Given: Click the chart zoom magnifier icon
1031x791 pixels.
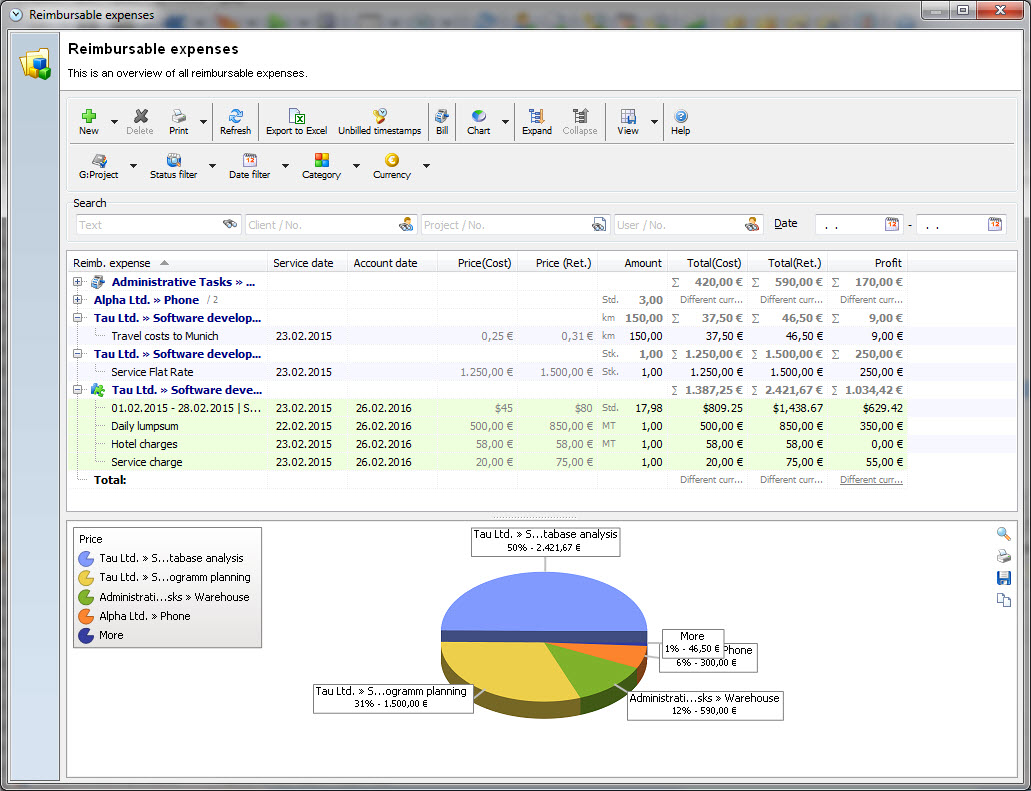Looking at the screenshot, I should pos(1003,534).
